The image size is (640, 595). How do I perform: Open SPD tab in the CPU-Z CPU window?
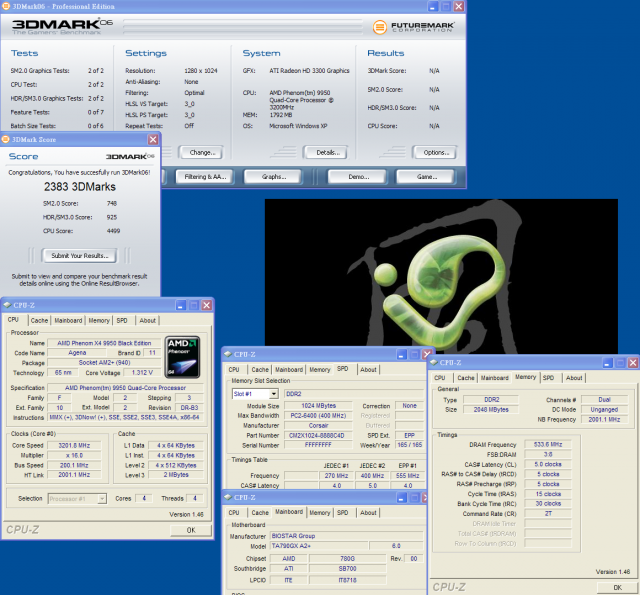[x=122, y=320]
